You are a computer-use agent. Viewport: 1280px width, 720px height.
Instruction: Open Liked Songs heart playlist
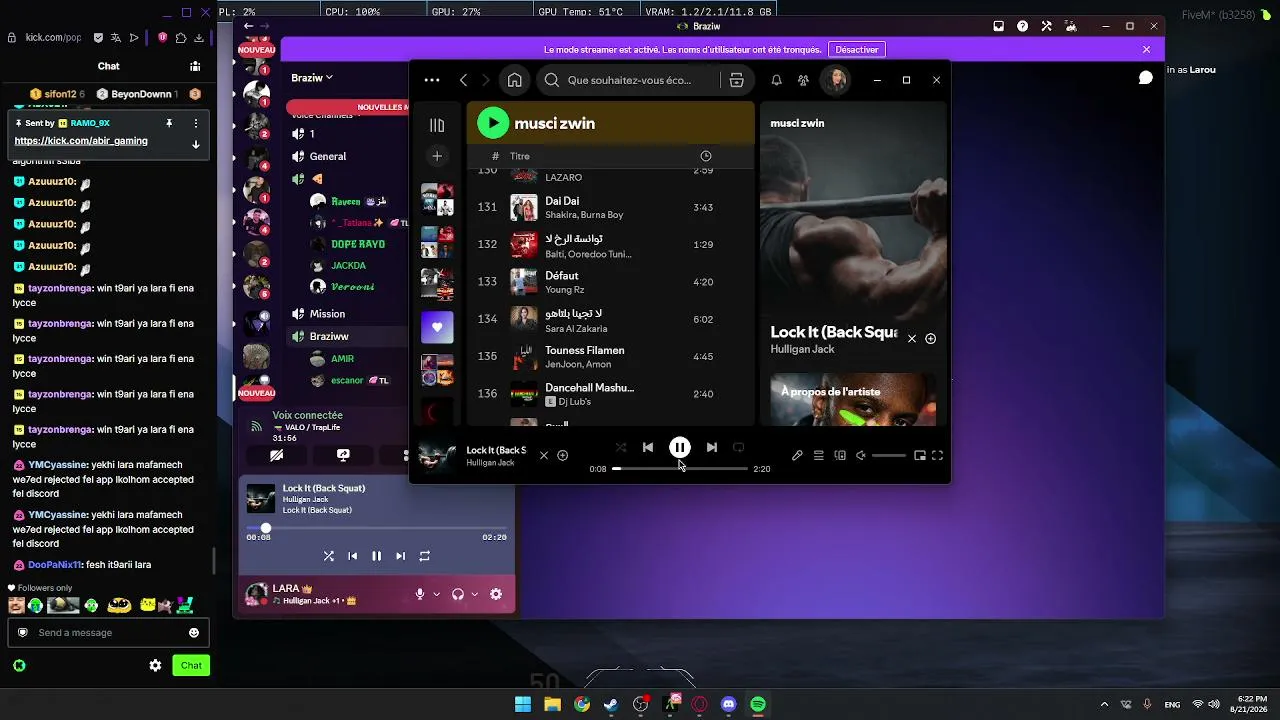click(437, 327)
